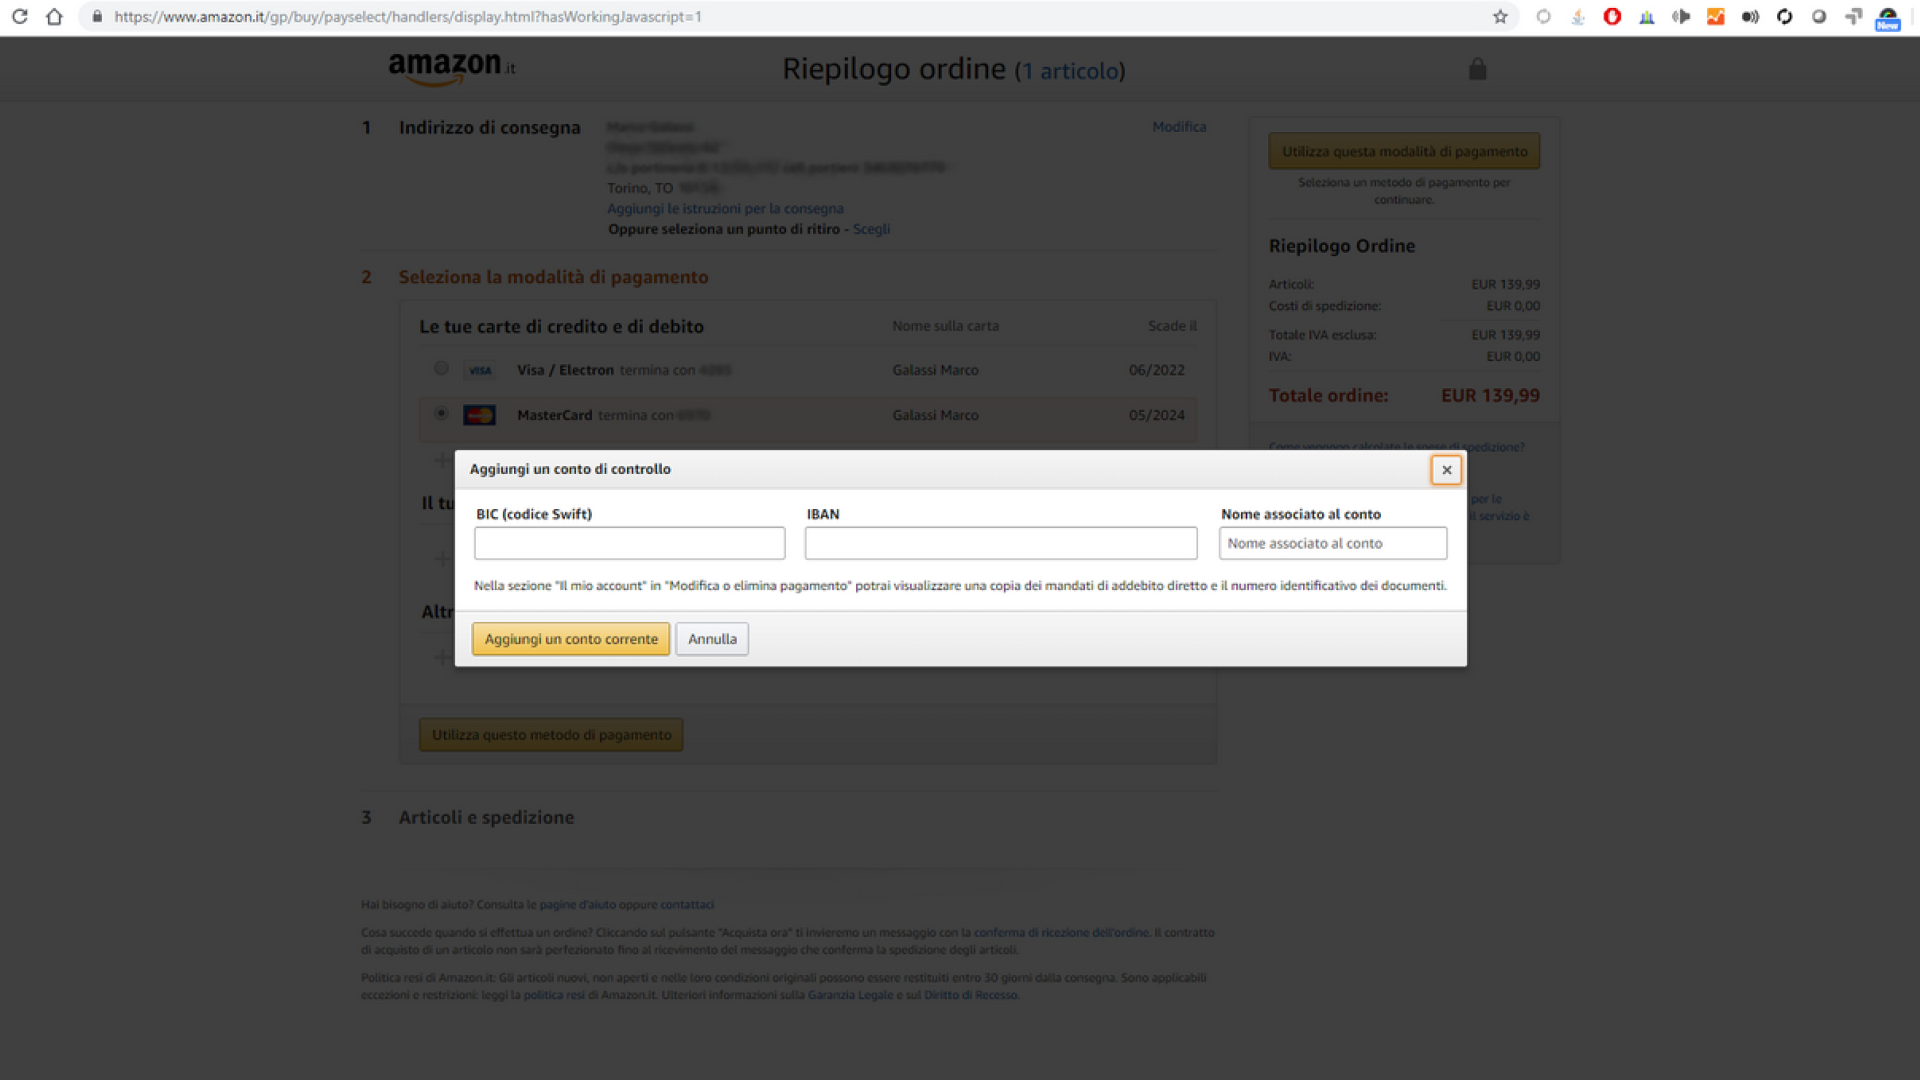
Task: Click the BIC (codice Swift) input field
Action: pyautogui.click(x=630, y=543)
